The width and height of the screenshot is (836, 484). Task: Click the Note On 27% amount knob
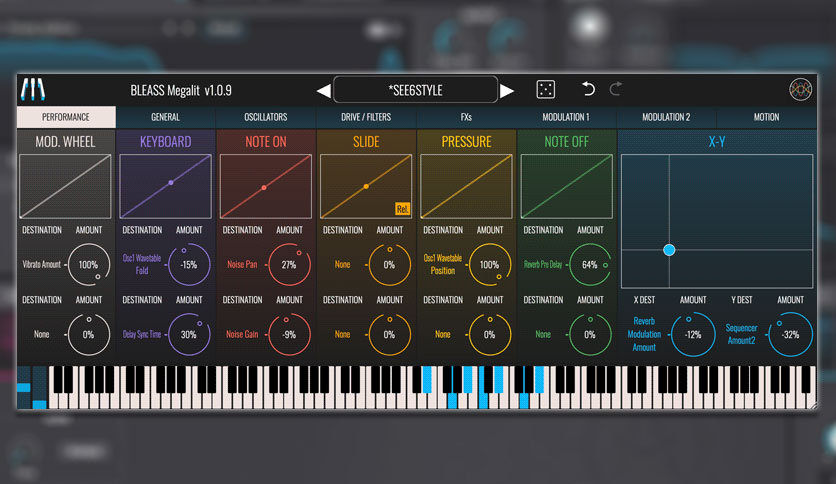(289, 265)
